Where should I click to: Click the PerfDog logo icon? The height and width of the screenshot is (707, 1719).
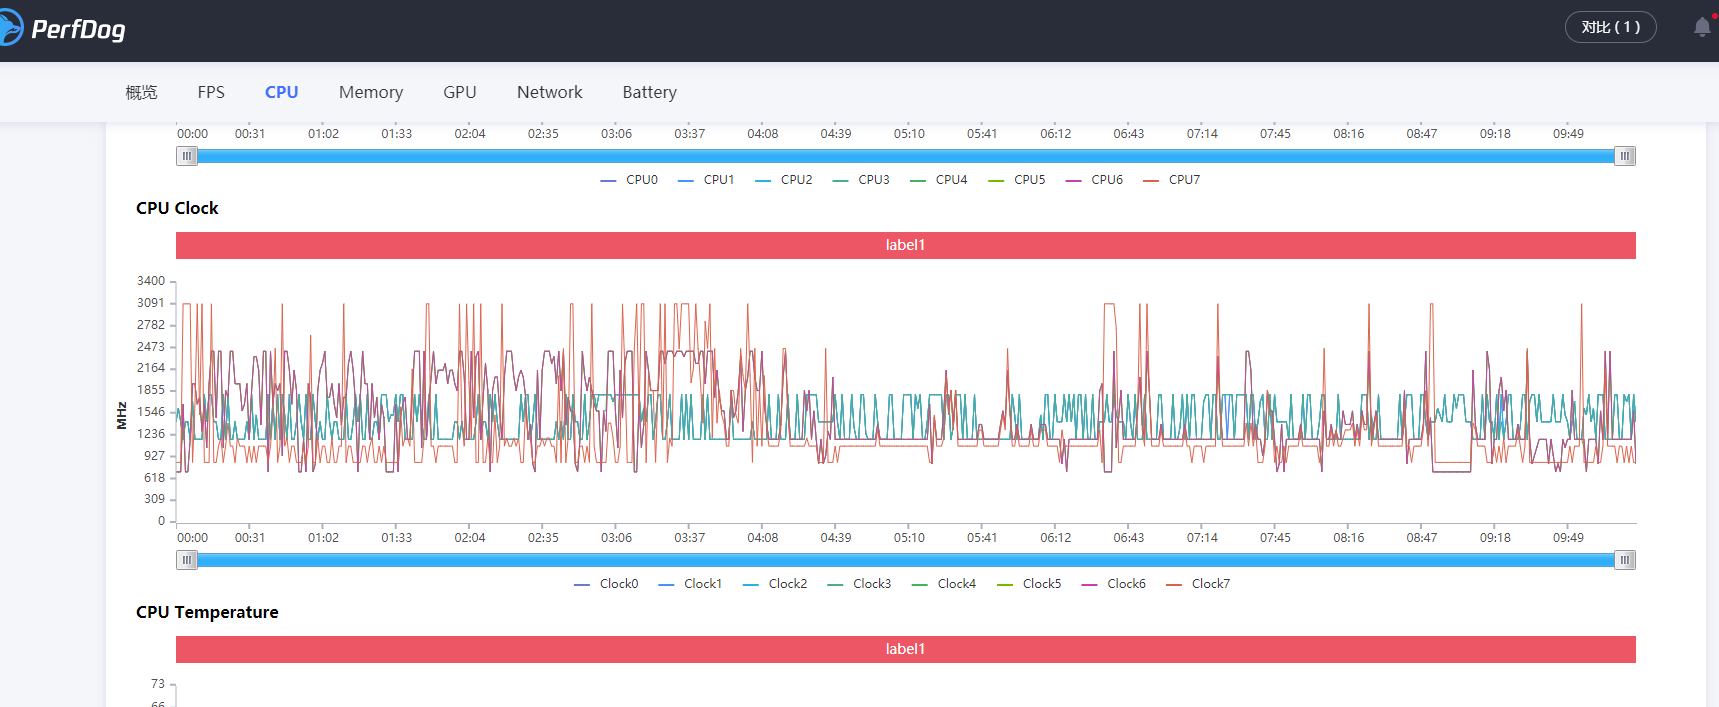coord(10,28)
